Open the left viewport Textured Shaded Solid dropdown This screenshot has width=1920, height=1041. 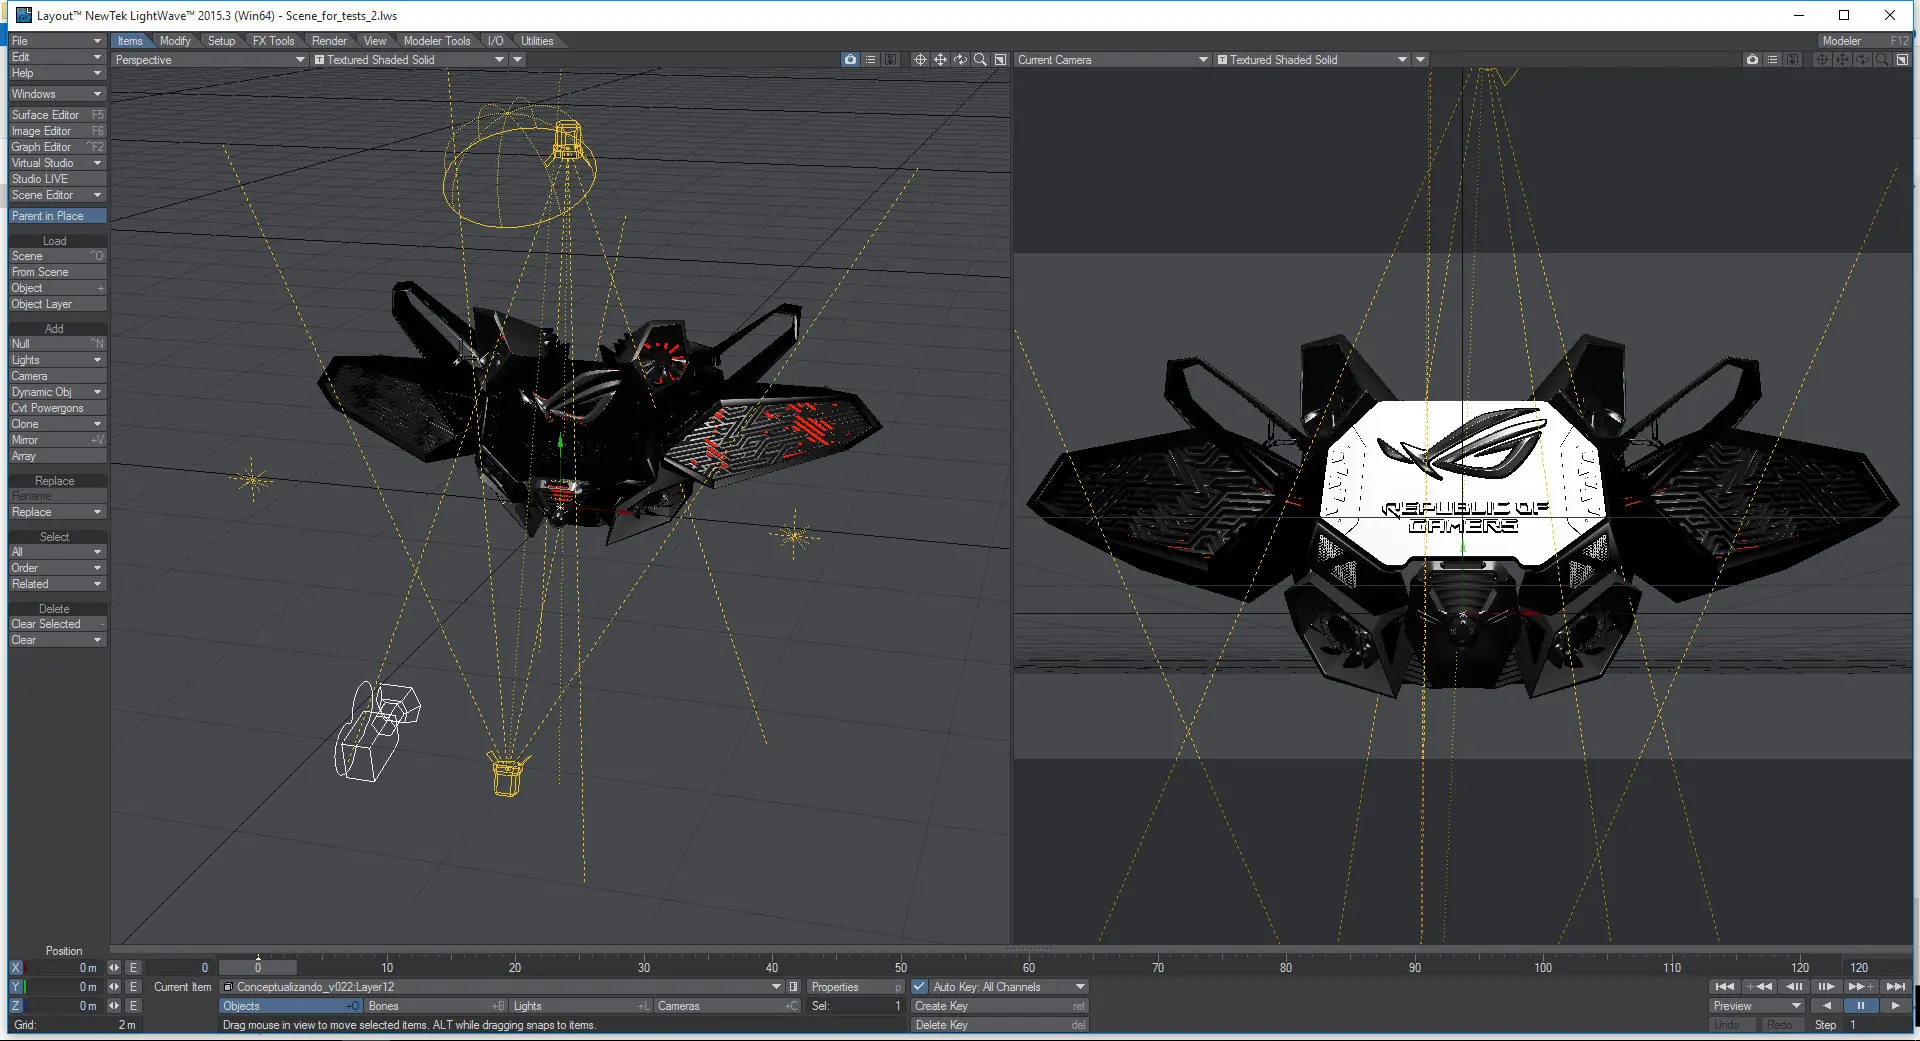coord(410,60)
